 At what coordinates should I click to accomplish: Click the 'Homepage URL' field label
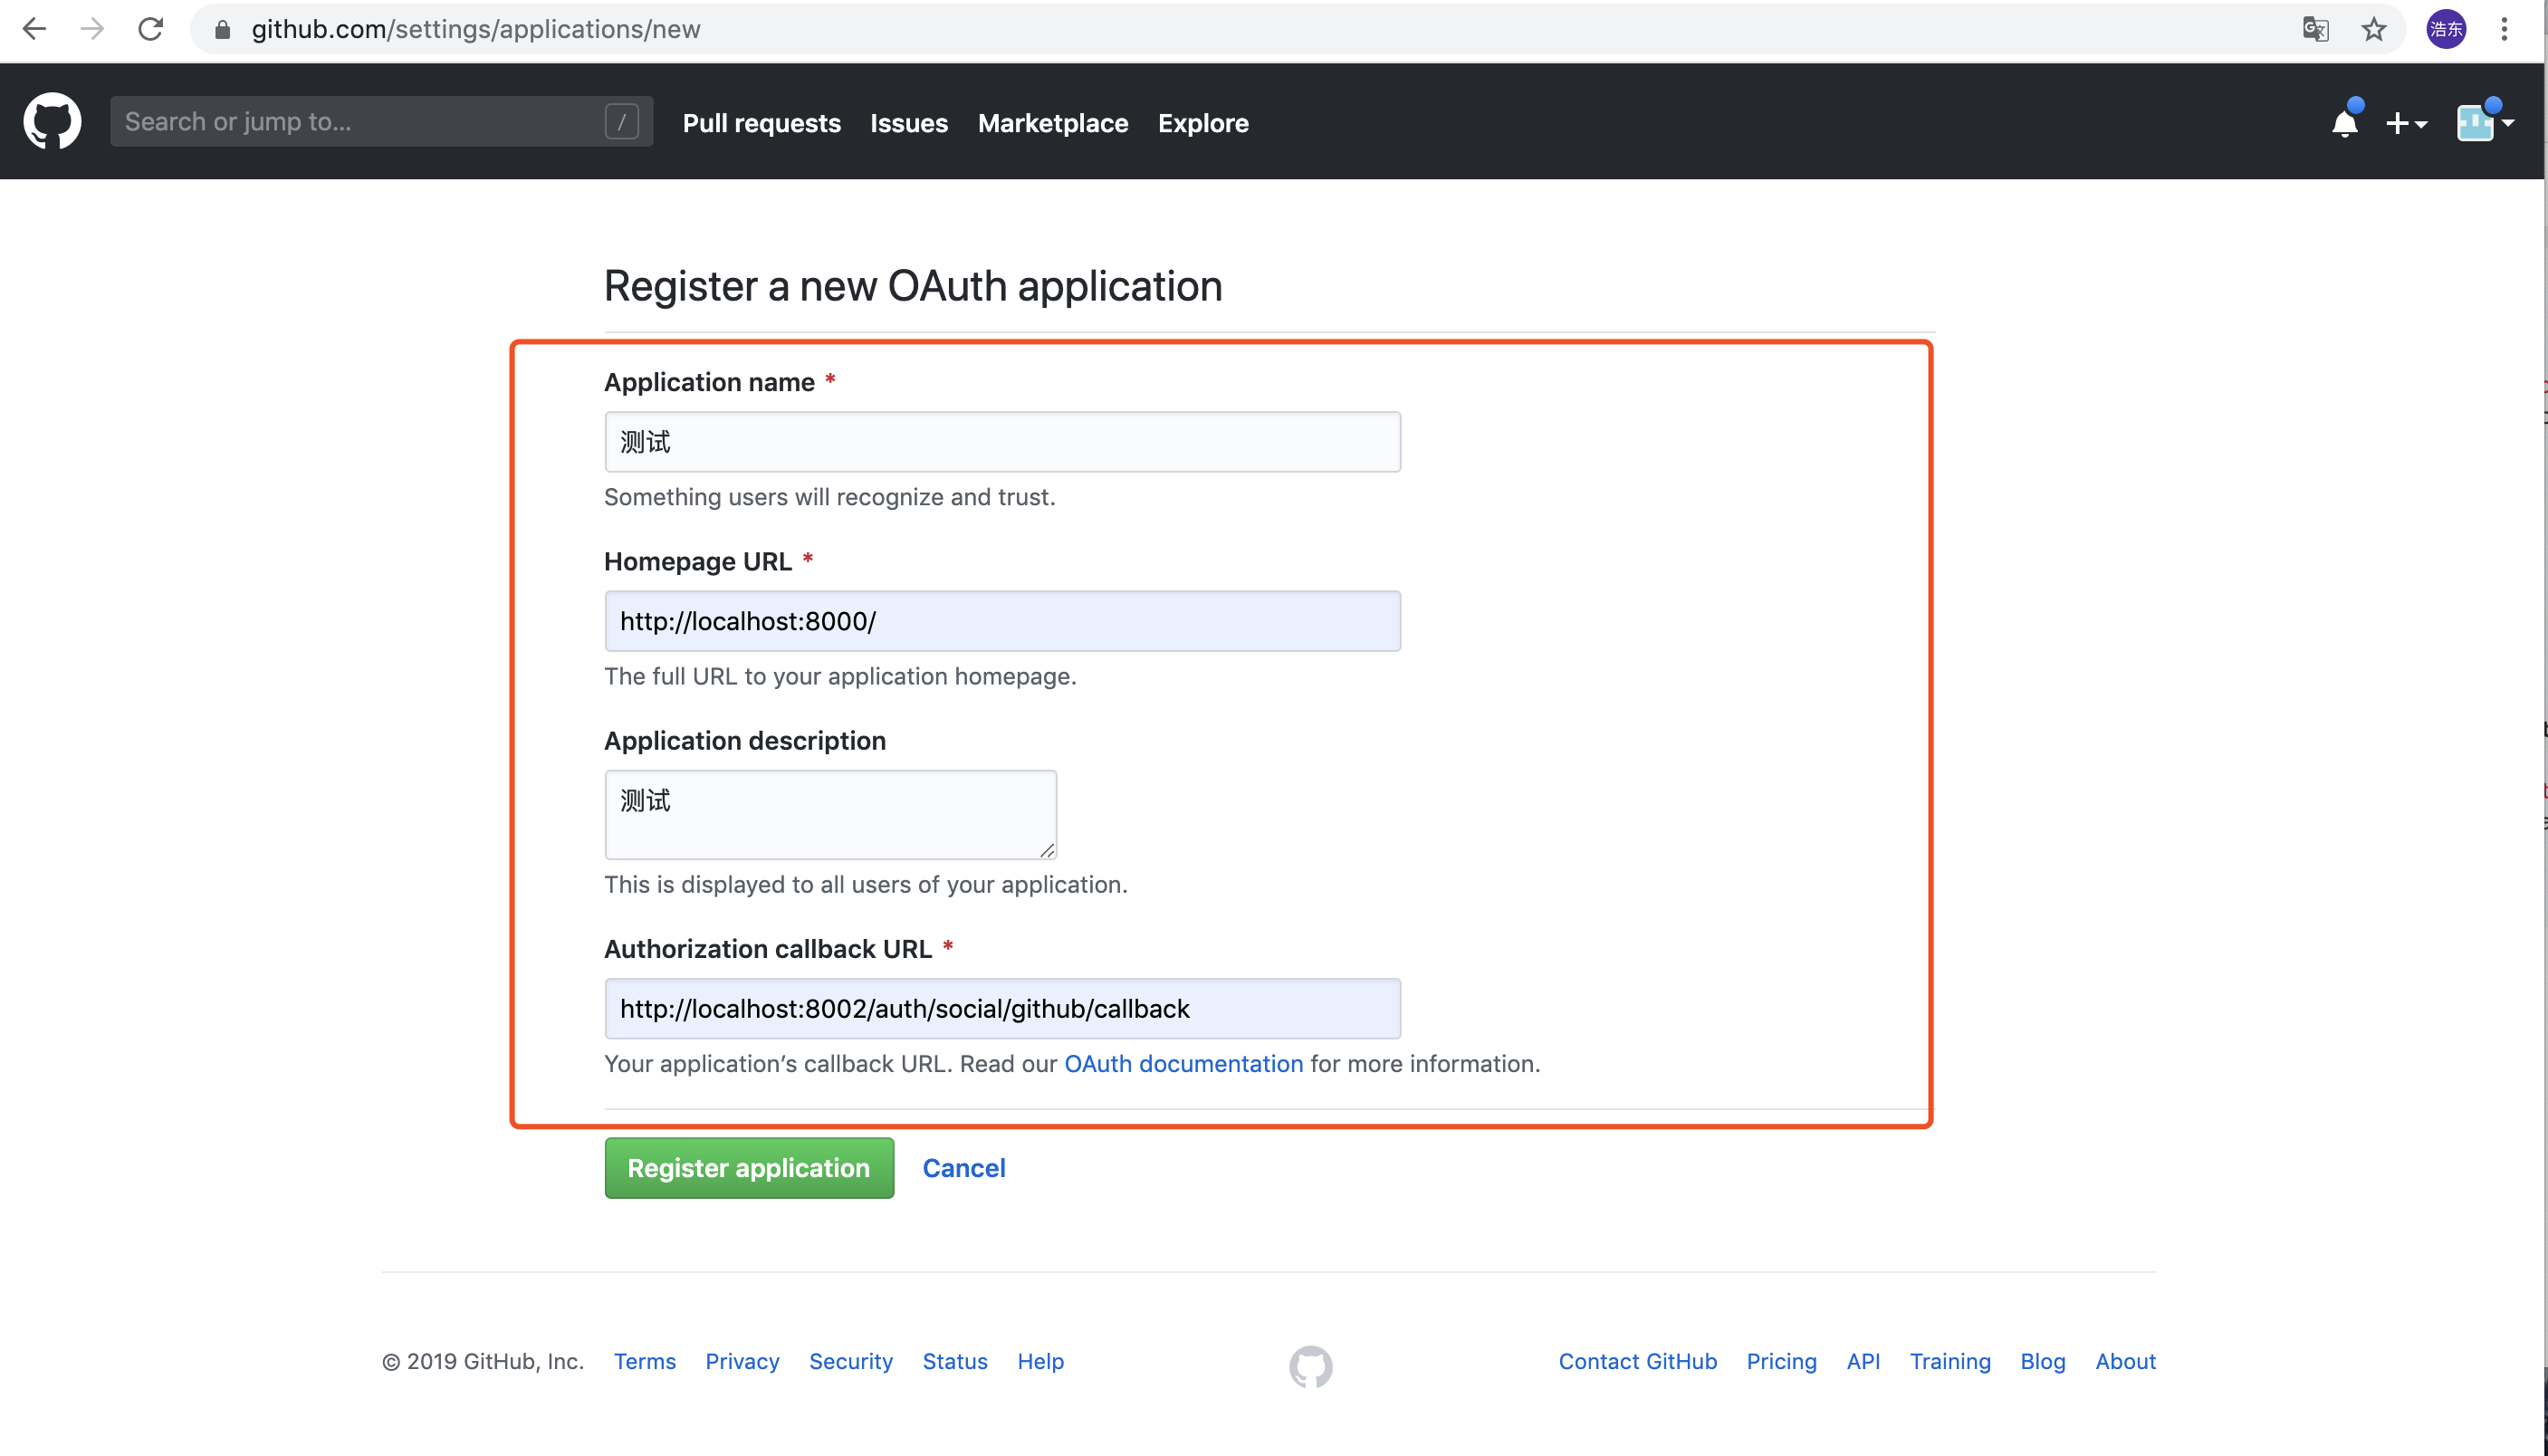pyautogui.click(x=697, y=561)
